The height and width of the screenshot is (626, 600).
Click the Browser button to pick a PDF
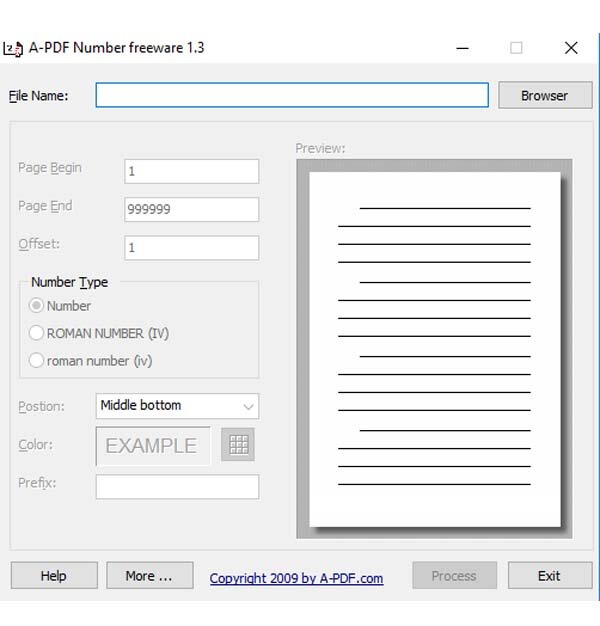(x=545, y=95)
